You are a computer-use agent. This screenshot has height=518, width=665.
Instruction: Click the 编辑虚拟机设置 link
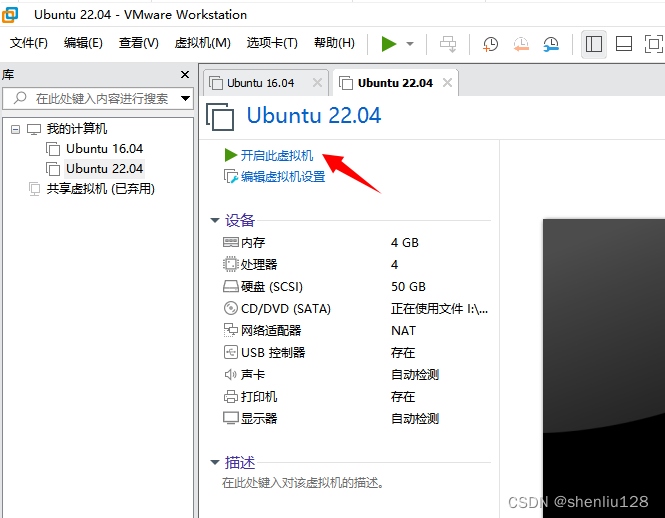[283, 176]
